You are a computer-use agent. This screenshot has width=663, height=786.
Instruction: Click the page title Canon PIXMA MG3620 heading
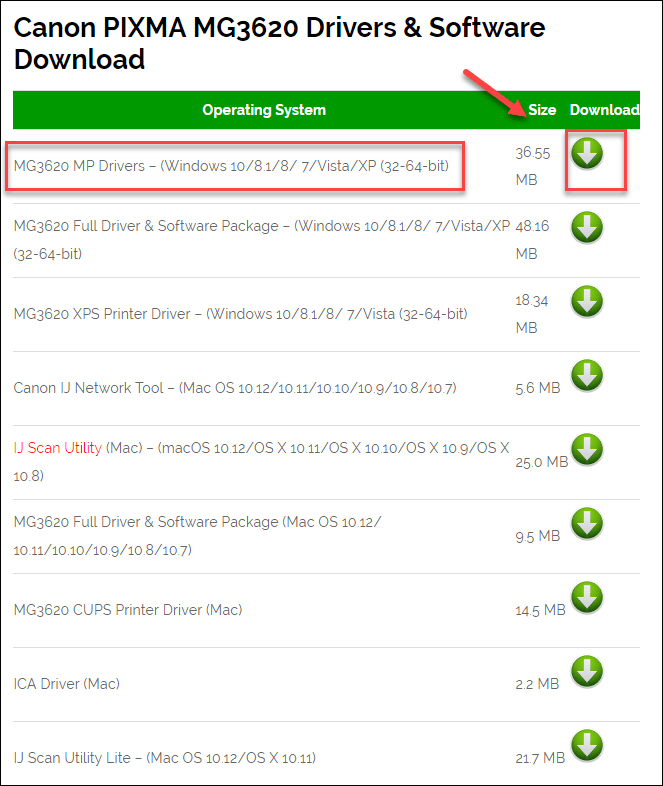pyautogui.click(x=279, y=43)
